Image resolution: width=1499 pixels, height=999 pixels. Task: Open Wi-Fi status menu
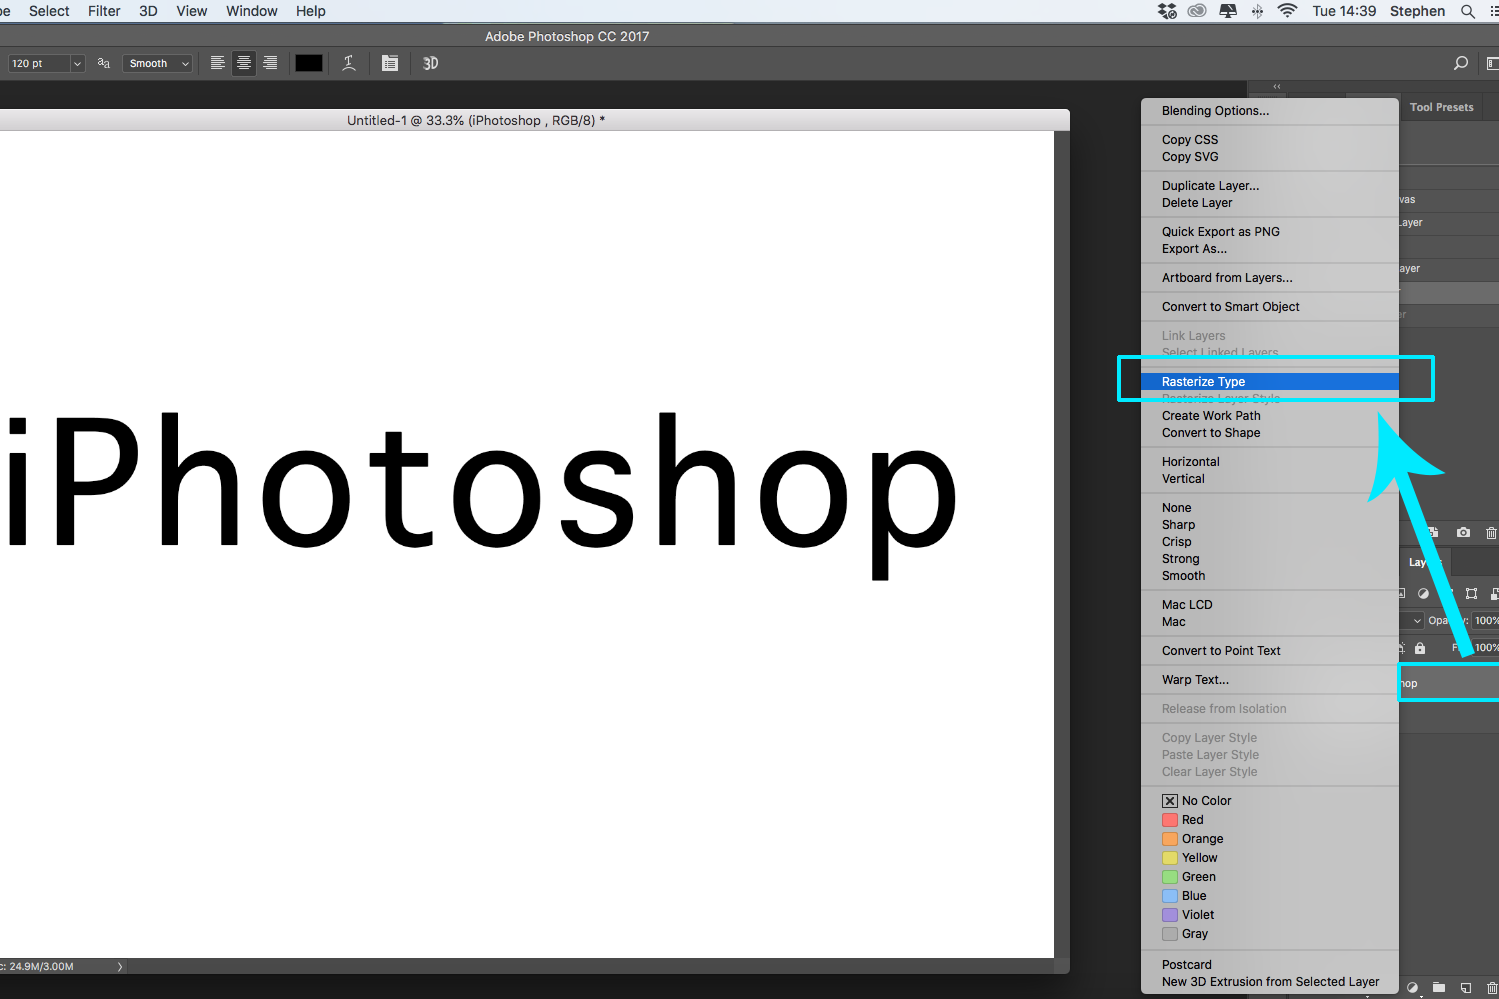pyautogui.click(x=1288, y=11)
